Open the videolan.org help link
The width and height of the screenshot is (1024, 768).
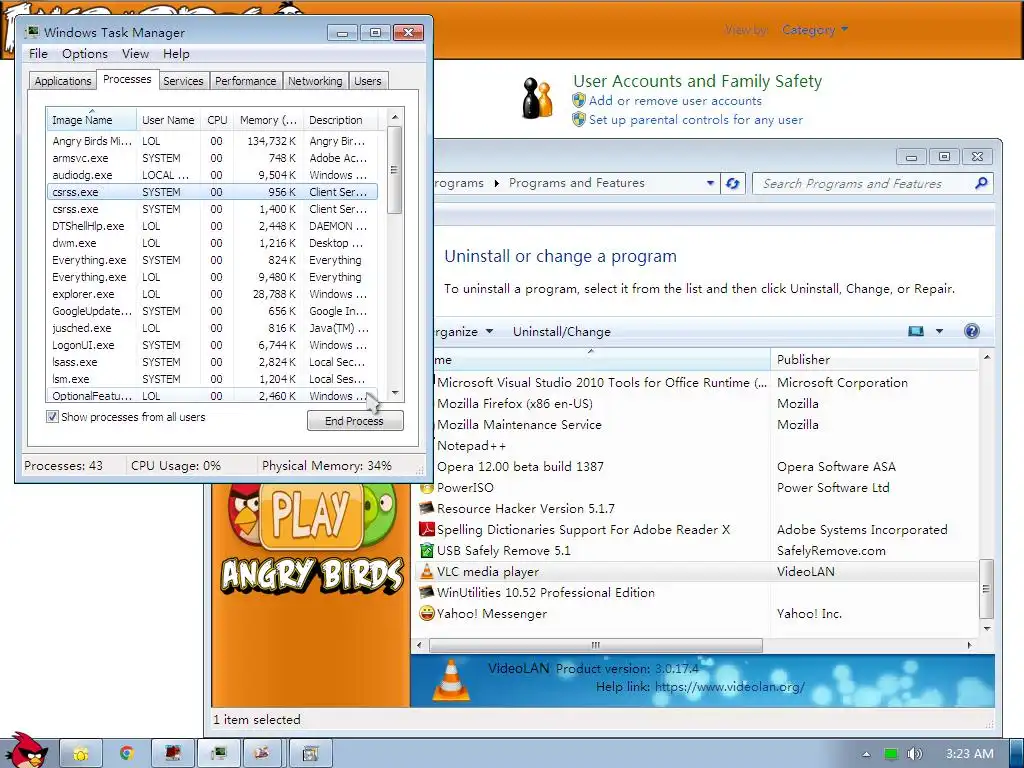pos(729,687)
